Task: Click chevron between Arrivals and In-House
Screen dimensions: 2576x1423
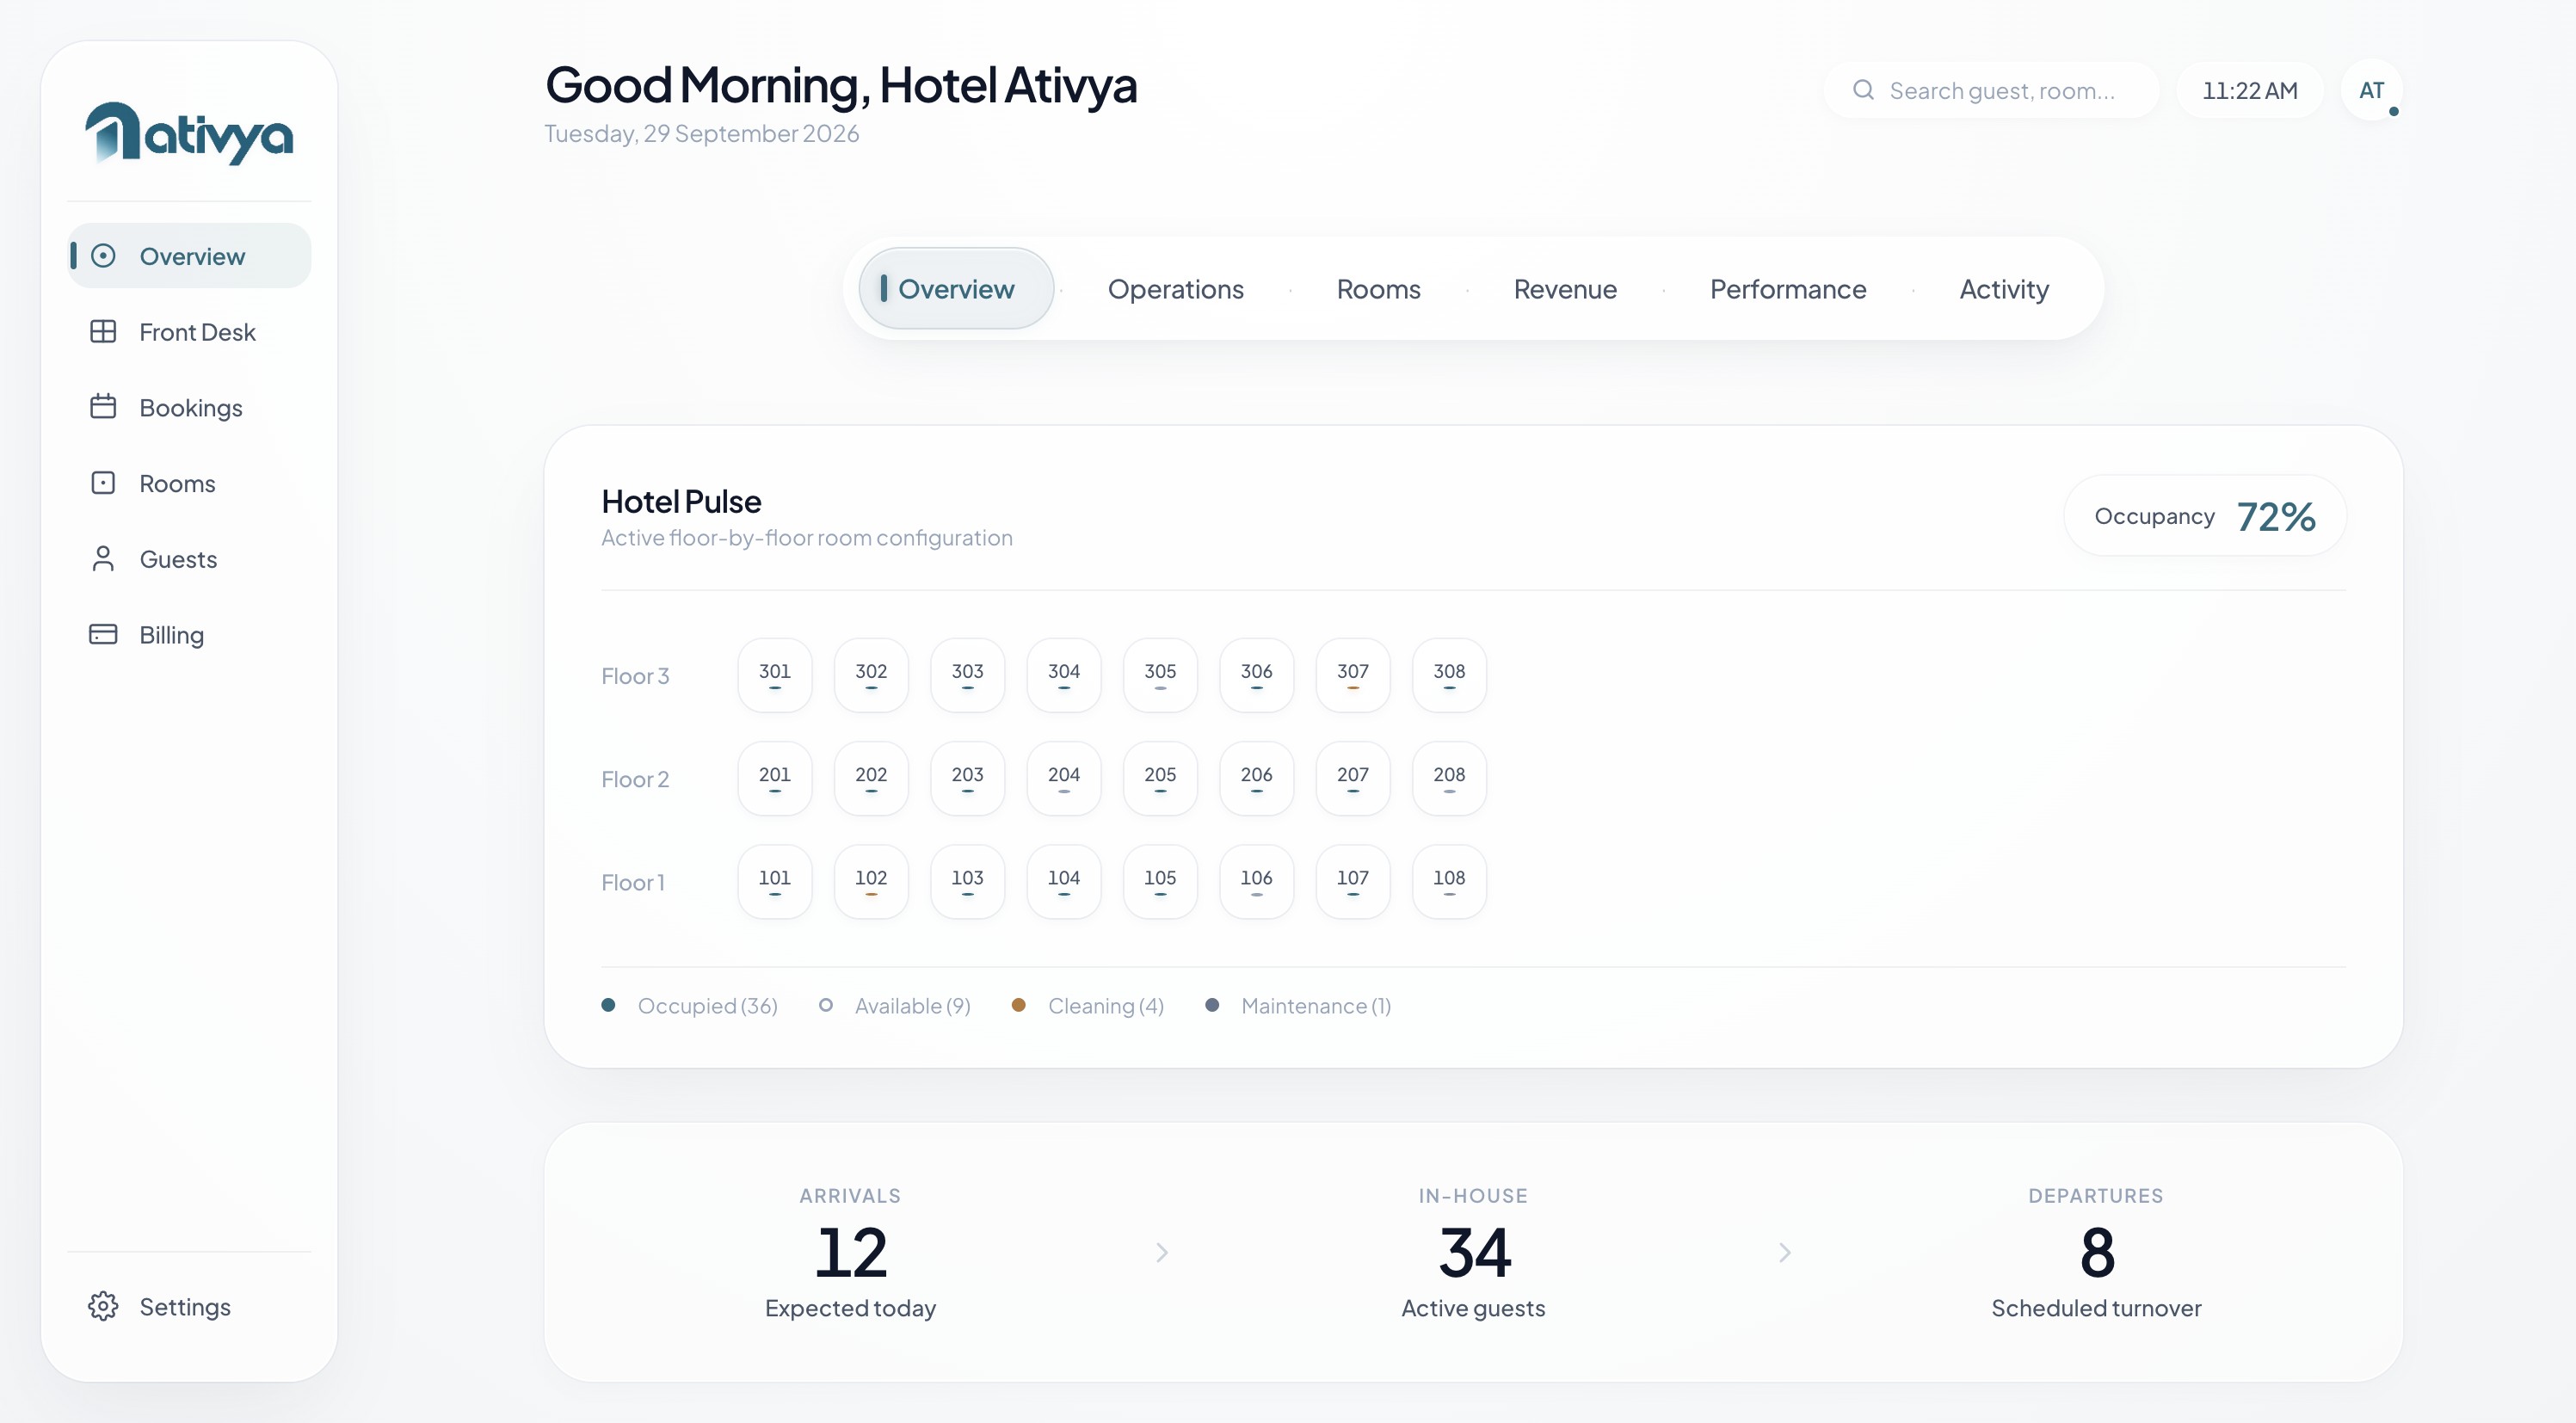Action: click(1162, 1252)
